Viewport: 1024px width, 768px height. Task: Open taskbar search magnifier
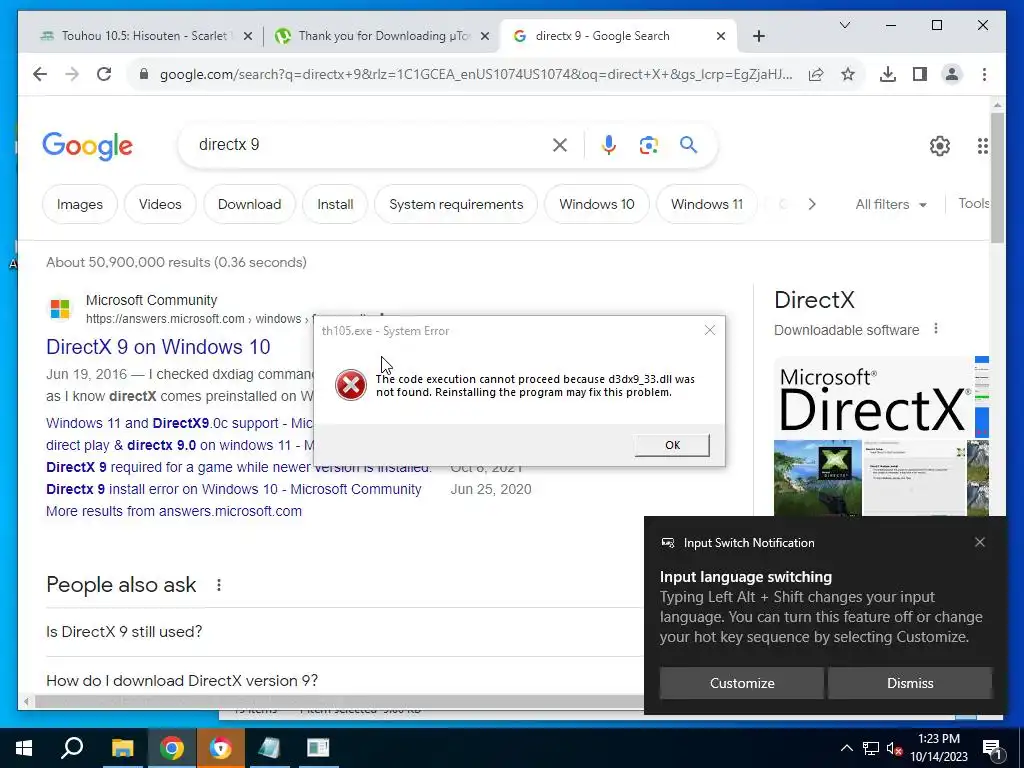click(72, 748)
